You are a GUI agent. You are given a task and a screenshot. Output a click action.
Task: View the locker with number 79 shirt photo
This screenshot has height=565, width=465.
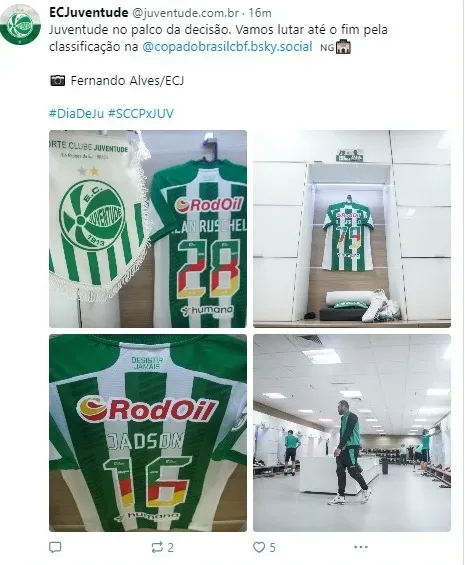tap(352, 229)
